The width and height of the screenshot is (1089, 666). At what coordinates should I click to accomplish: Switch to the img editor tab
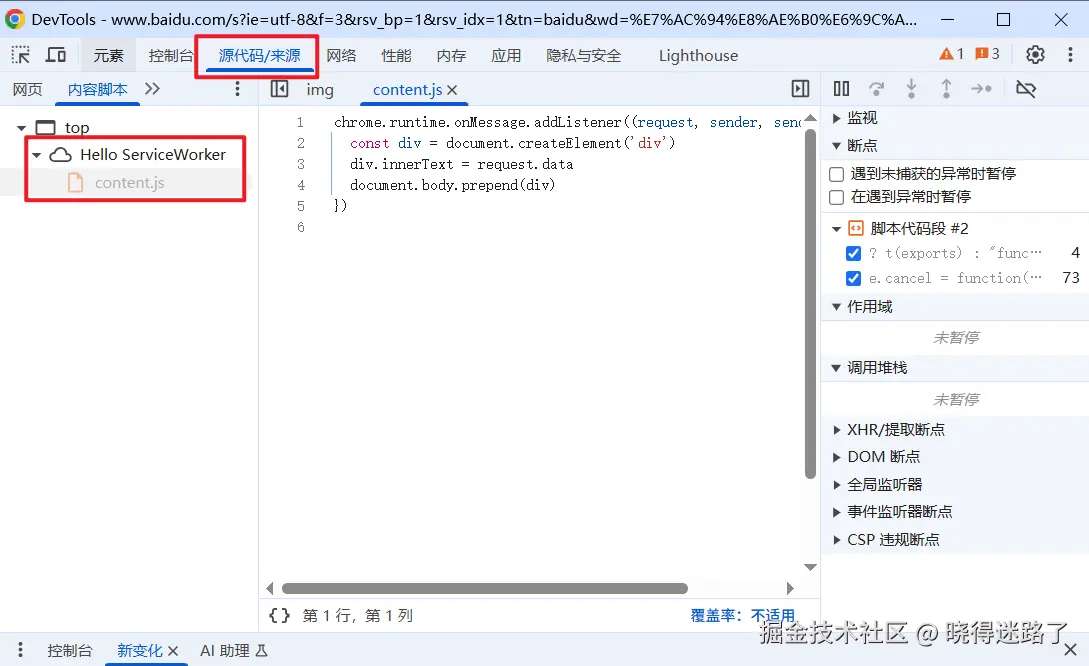click(320, 90)
